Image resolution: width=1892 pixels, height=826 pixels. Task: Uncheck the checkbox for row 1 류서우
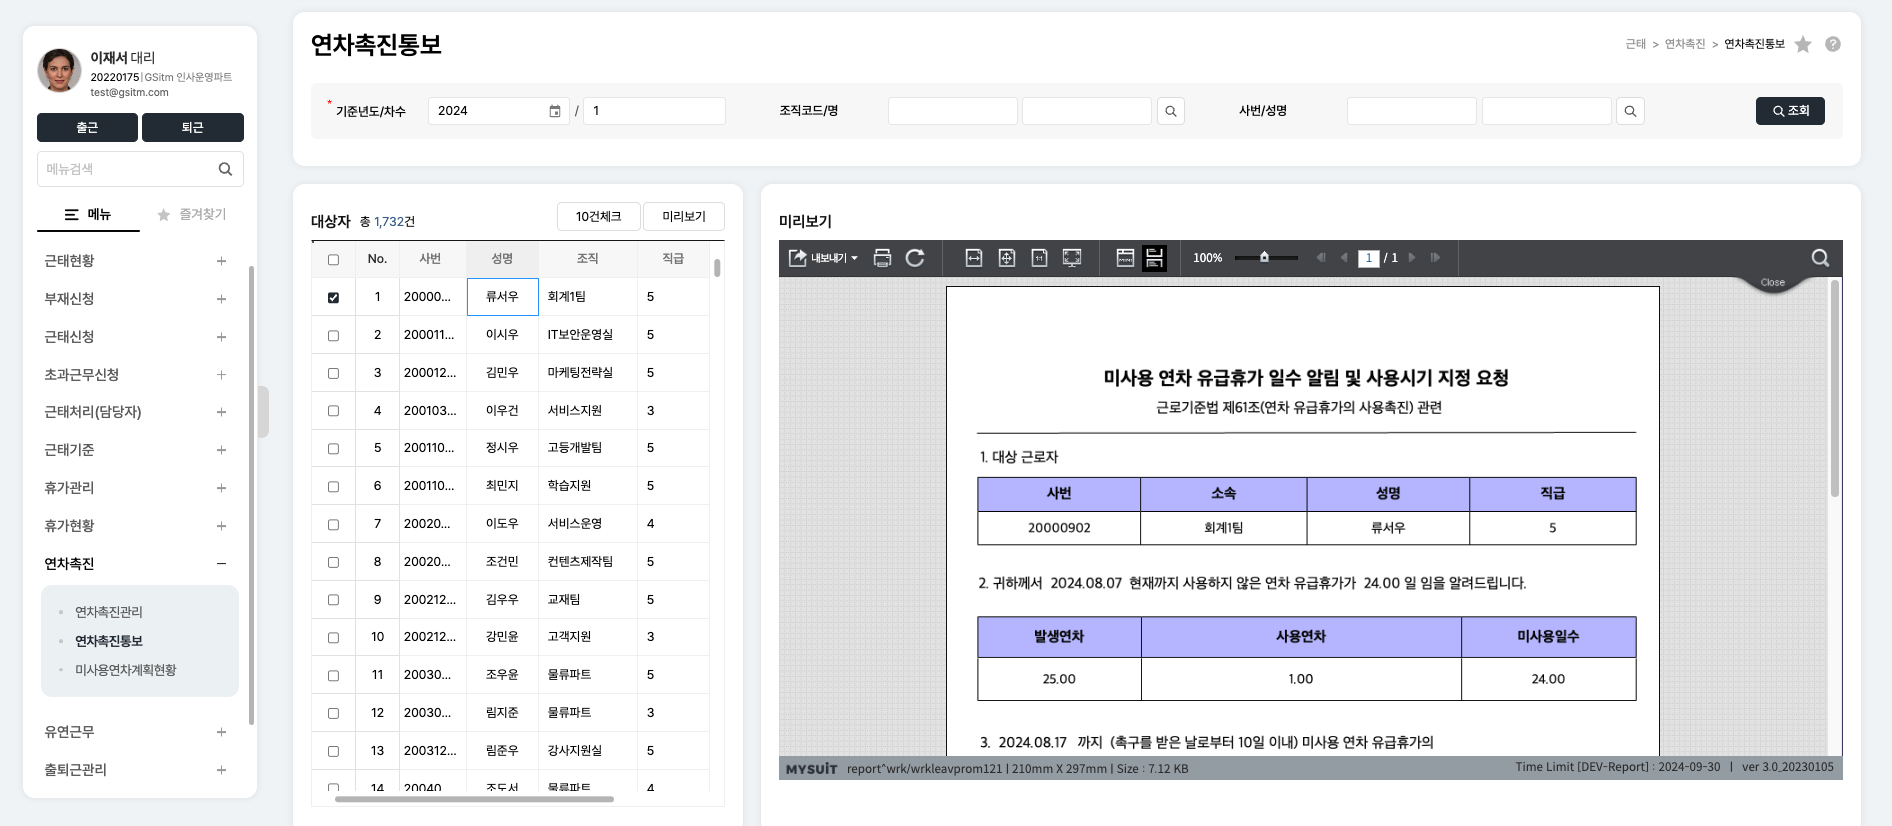[x=333, y=297]
